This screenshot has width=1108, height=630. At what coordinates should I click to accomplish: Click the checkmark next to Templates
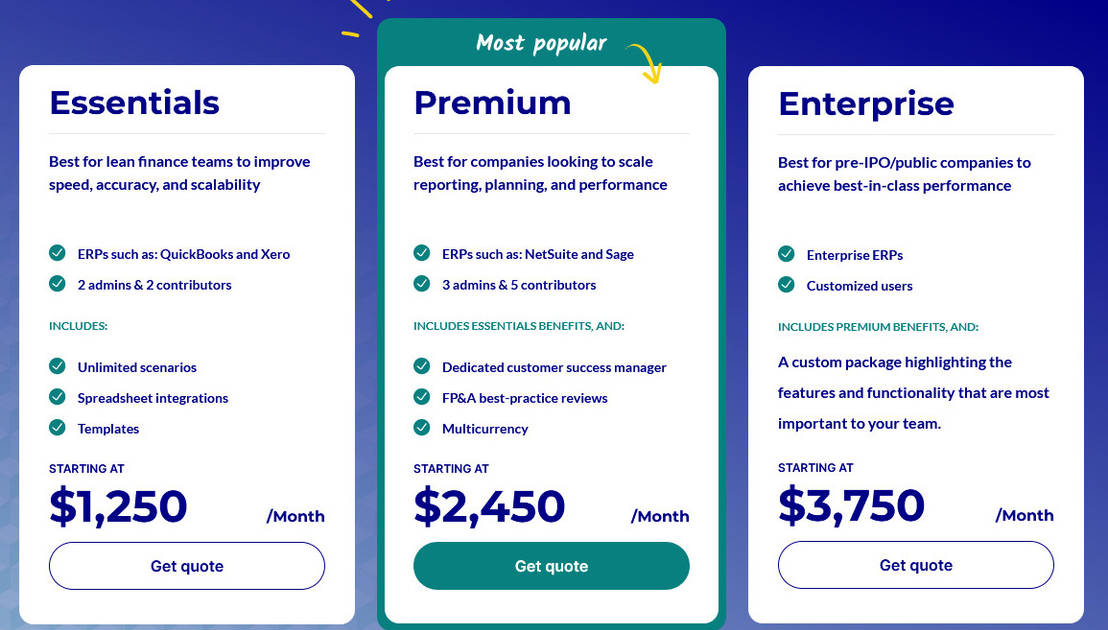point(57,429)
